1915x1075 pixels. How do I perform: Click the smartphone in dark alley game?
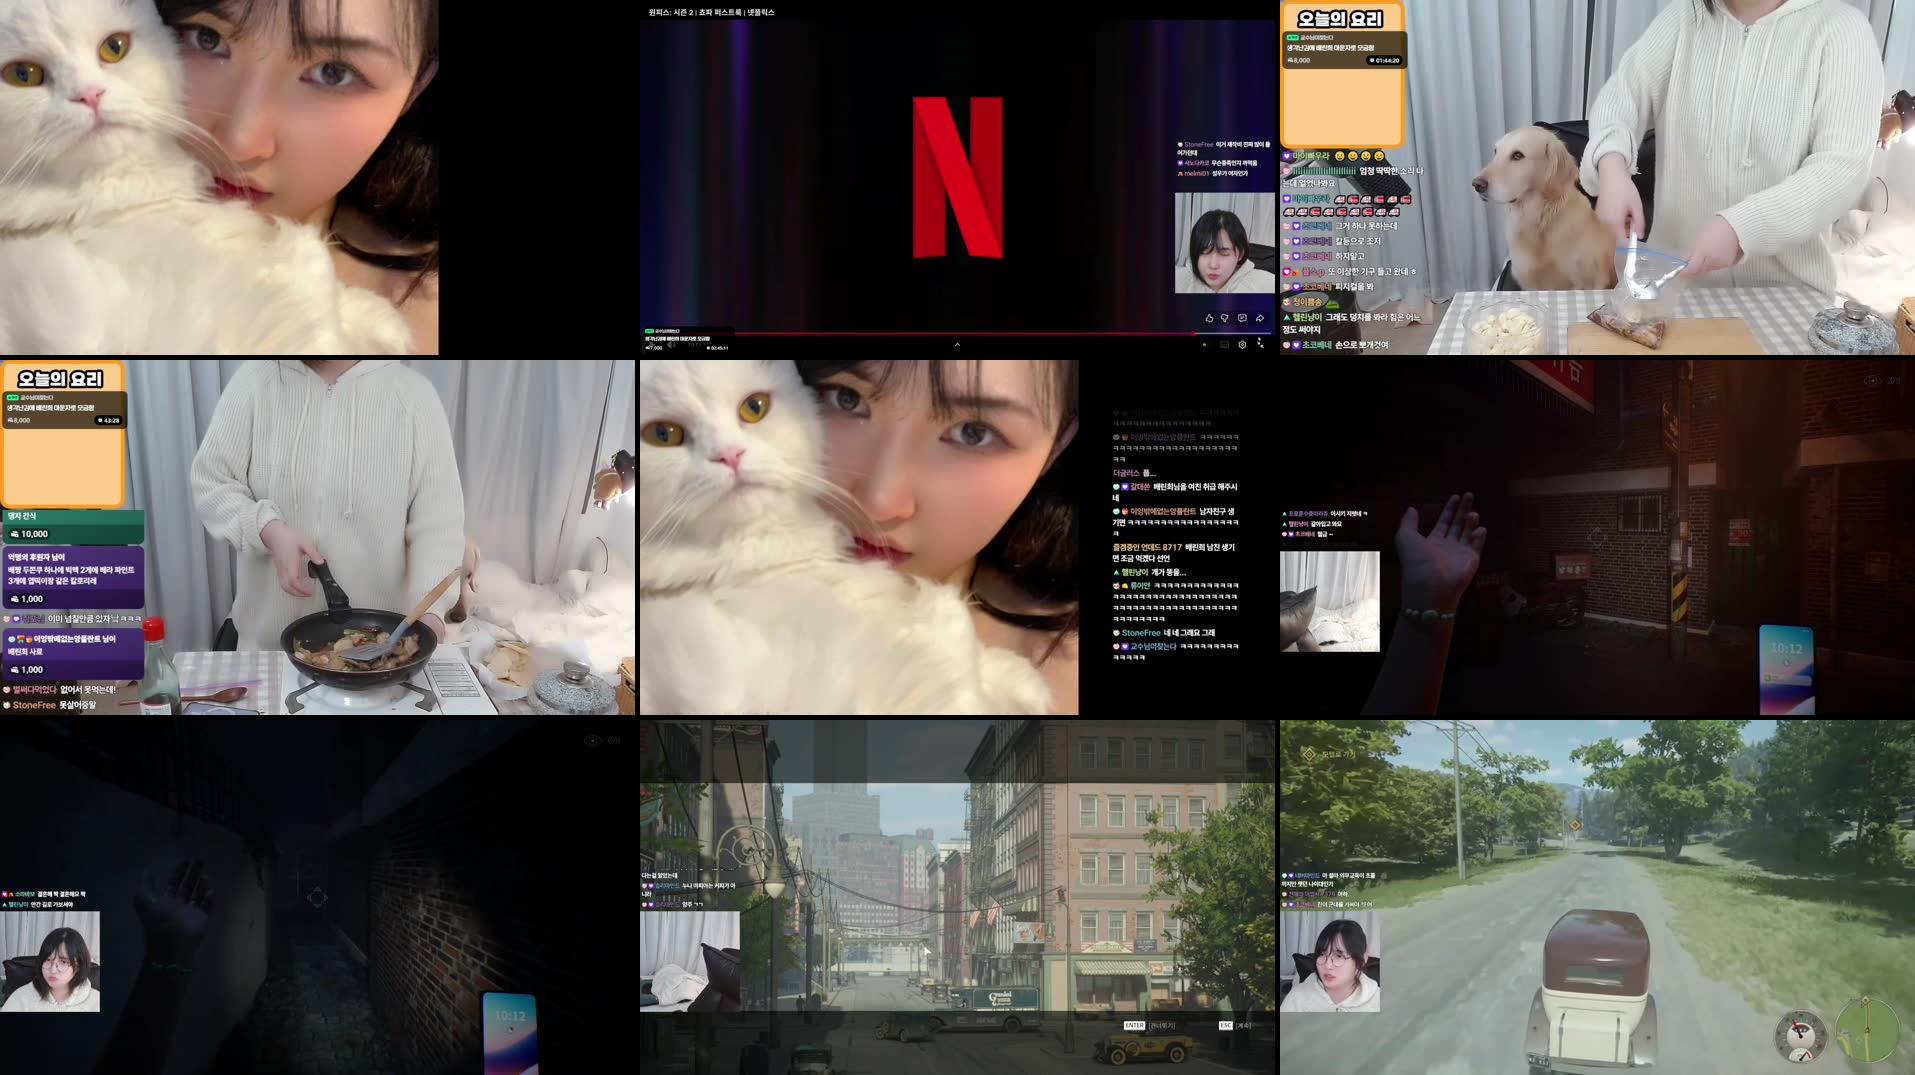[x=510, y=1030]
